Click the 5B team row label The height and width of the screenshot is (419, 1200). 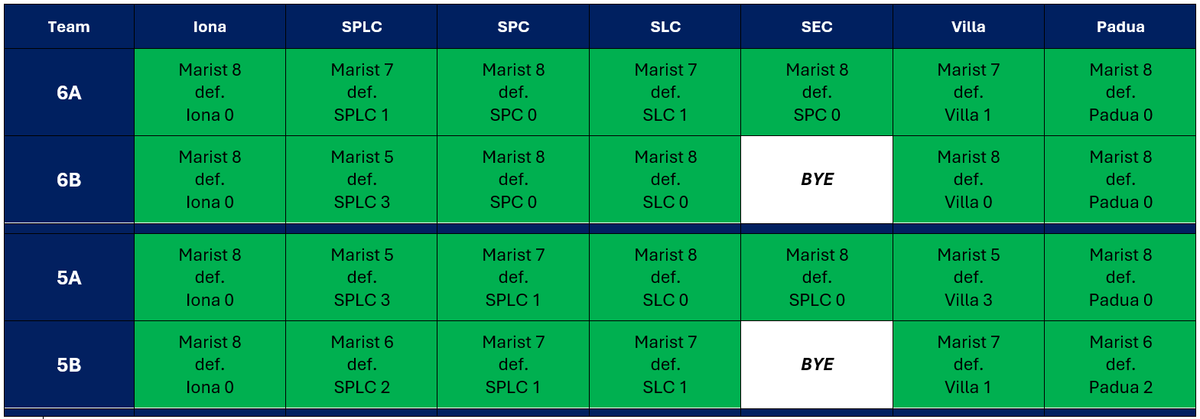[x=68, y=364]
